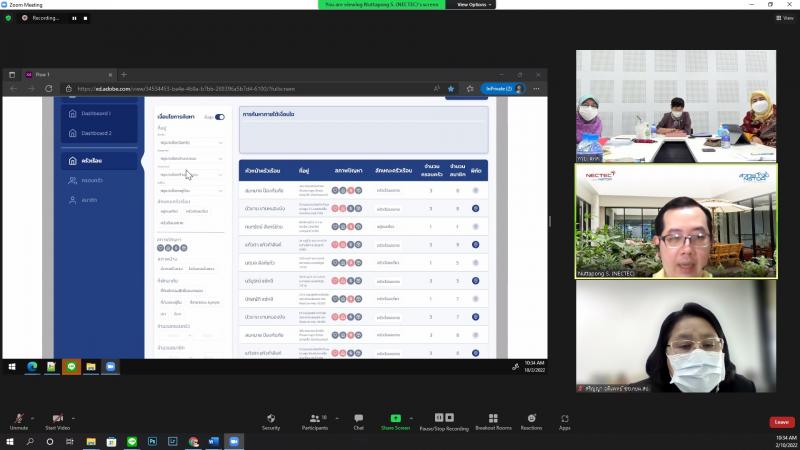
Task: Click the blue last-column circle in the sixth table row
Action: coord(476,281)
